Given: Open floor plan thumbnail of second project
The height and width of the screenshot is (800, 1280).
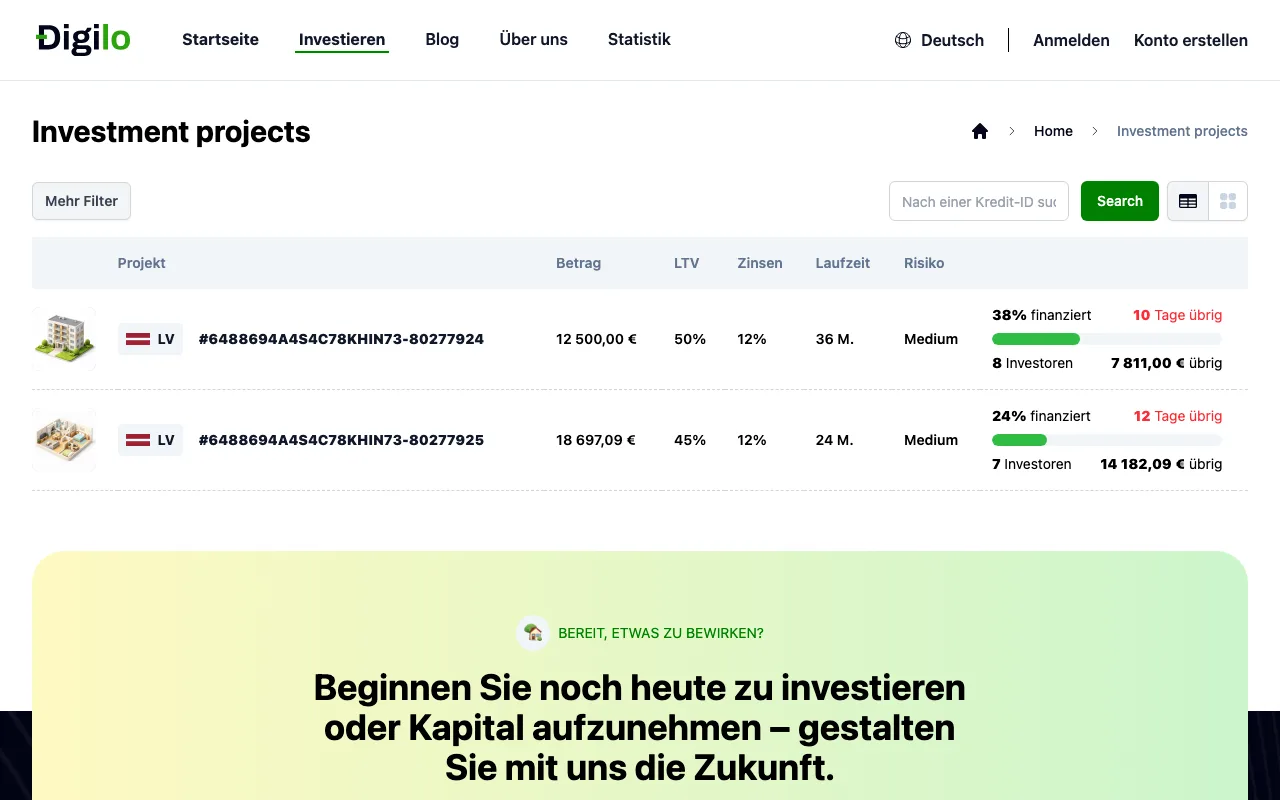Looking at the screenshot, I should (64, 440).
